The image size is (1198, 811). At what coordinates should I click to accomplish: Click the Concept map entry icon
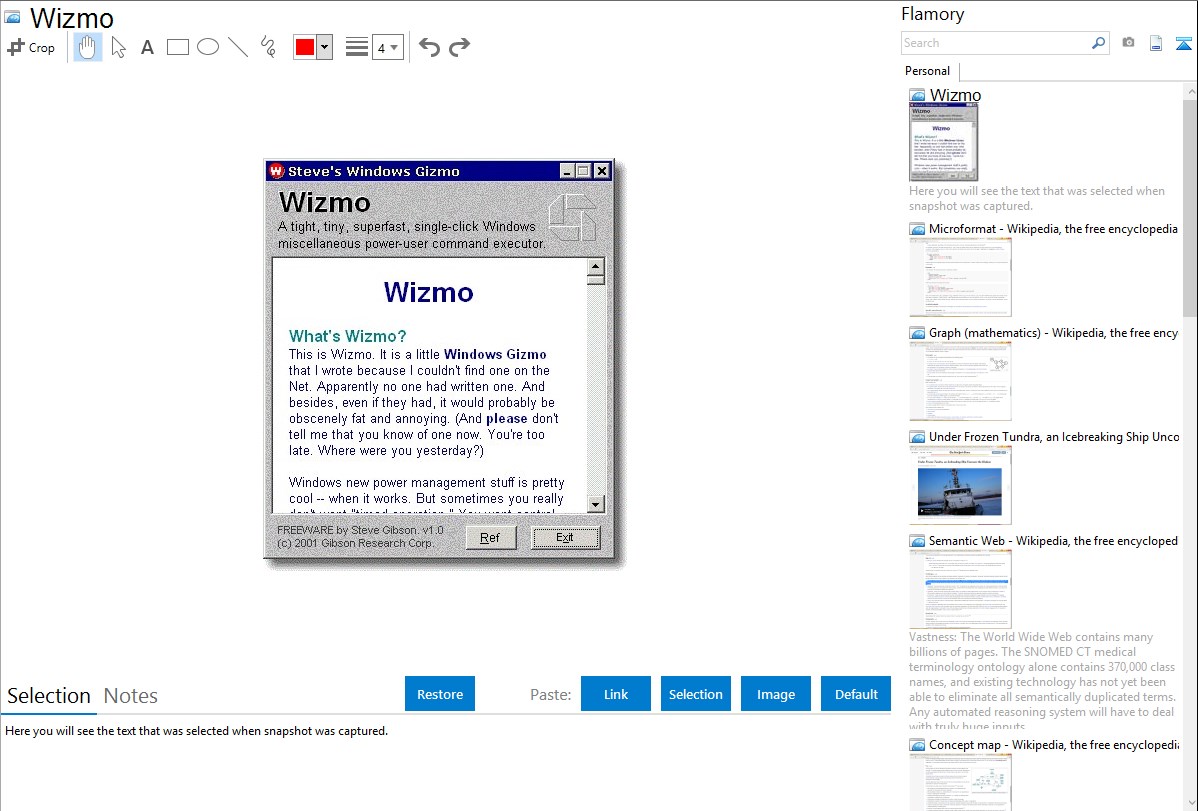pos(917,744)
